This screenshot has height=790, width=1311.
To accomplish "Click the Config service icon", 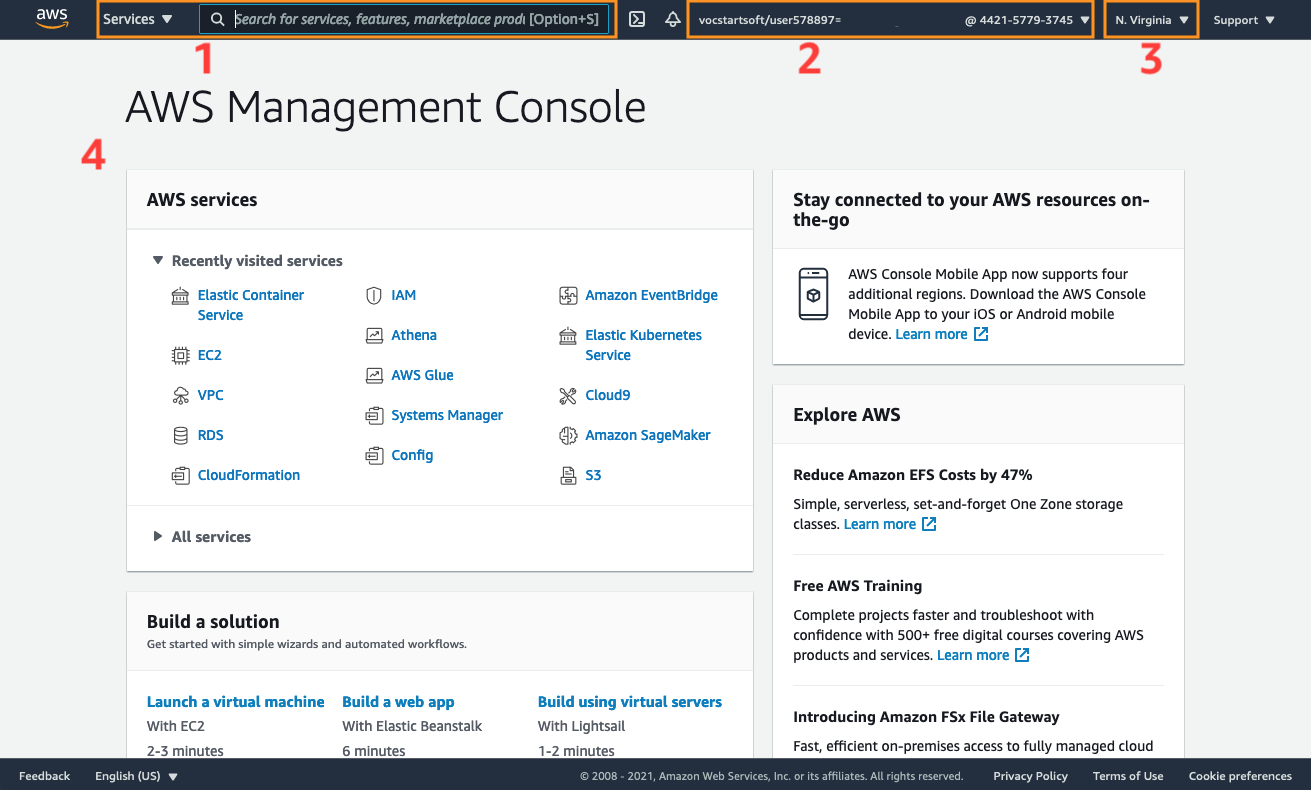I will click(374, 455).
